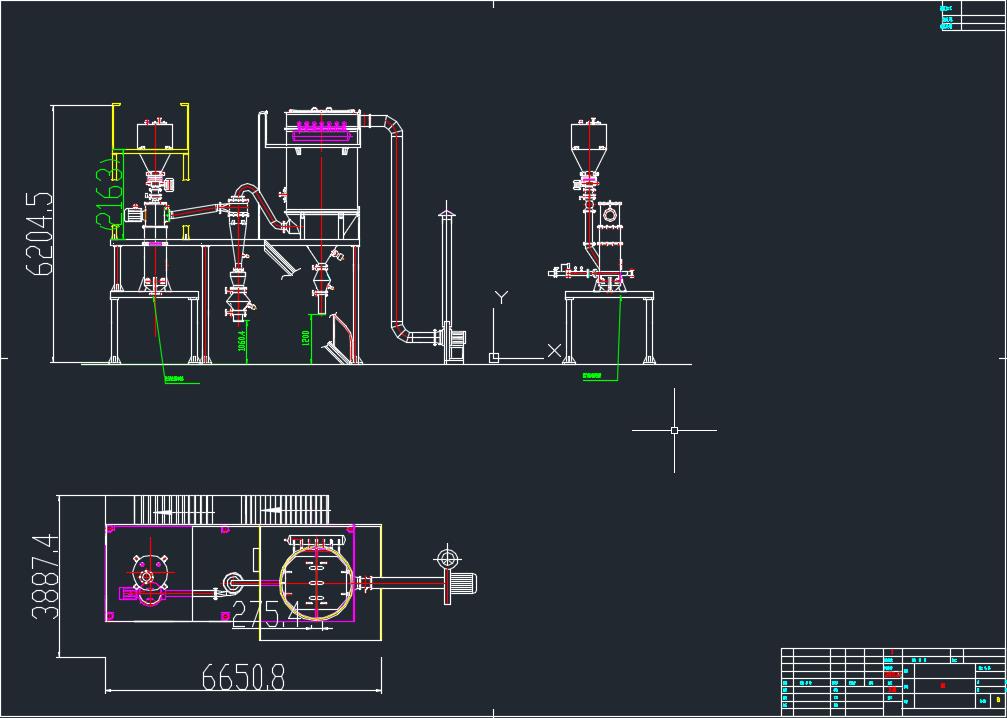
Task: Select the hopper atop the right side-view machine
Action: (x=589, y=140)
